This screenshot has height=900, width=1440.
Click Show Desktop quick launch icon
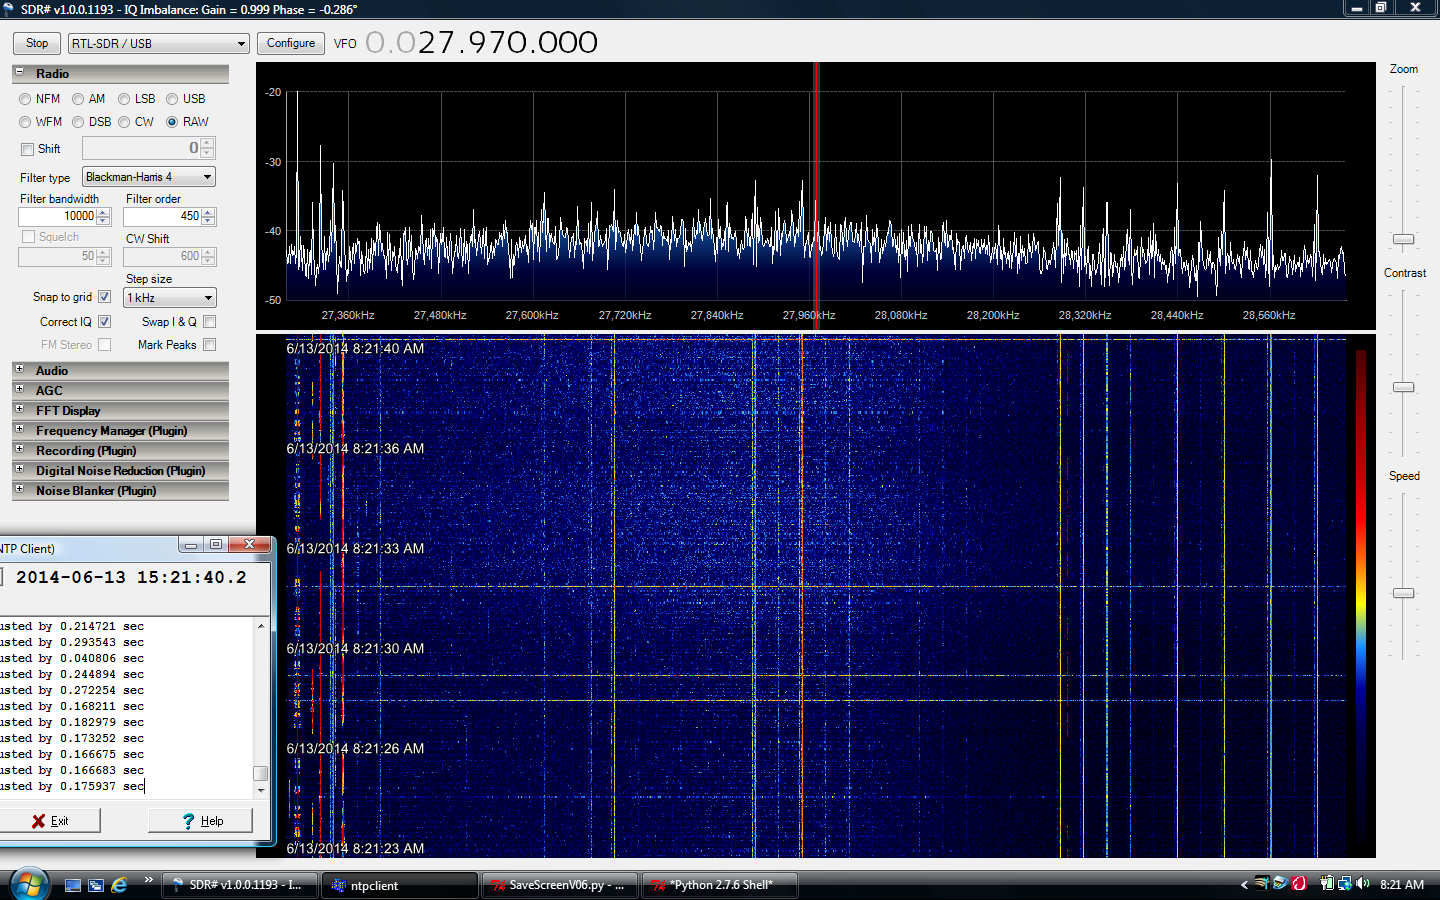click(73, 885)
